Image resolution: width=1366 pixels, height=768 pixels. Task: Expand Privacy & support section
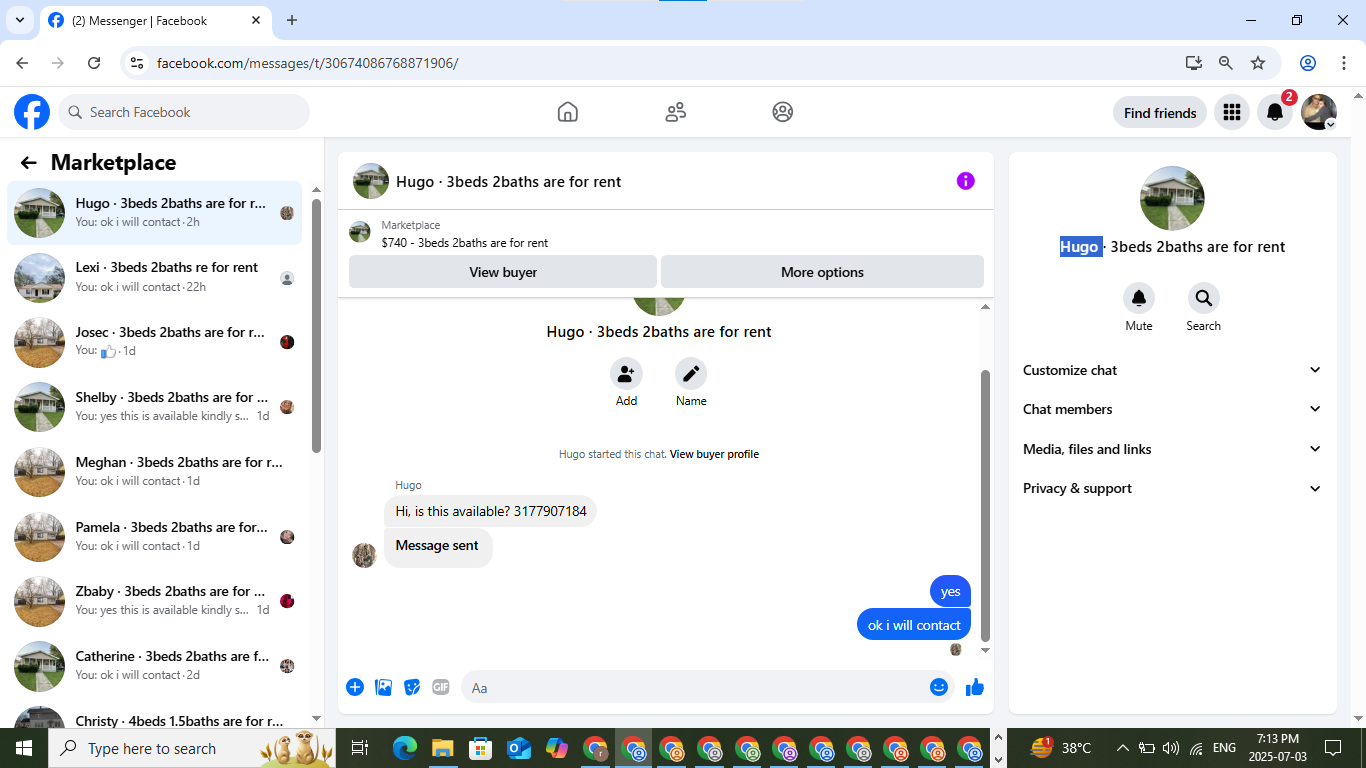coord(1172,488)
